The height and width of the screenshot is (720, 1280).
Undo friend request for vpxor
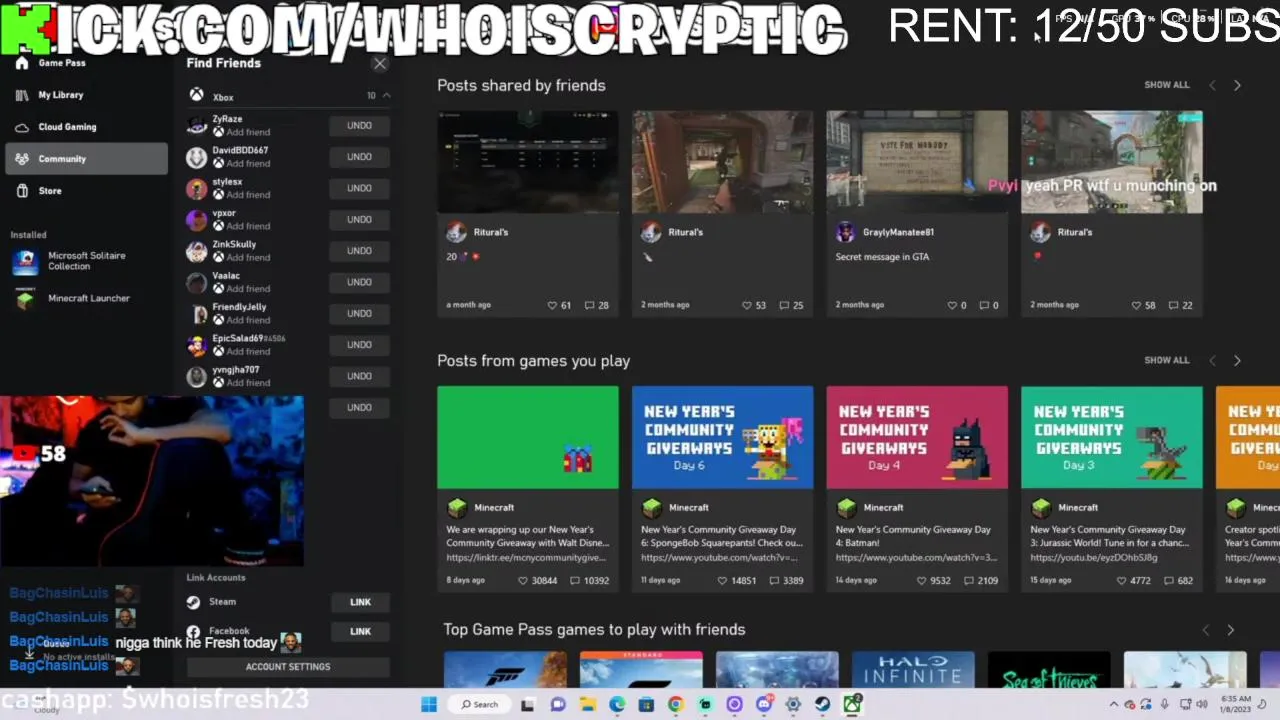point(359,219)
